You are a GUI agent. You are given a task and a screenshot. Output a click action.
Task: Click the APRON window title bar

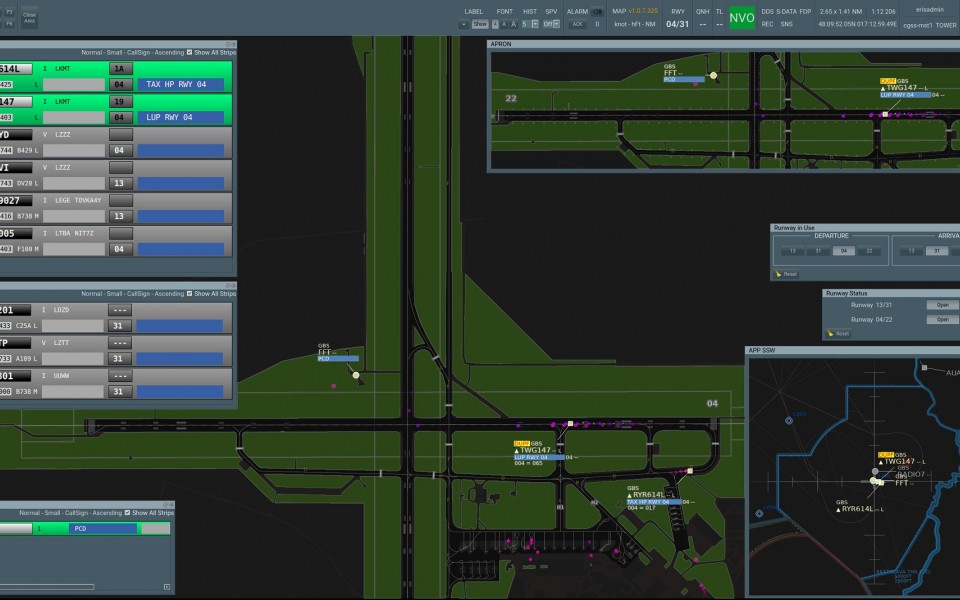[724, 44]
